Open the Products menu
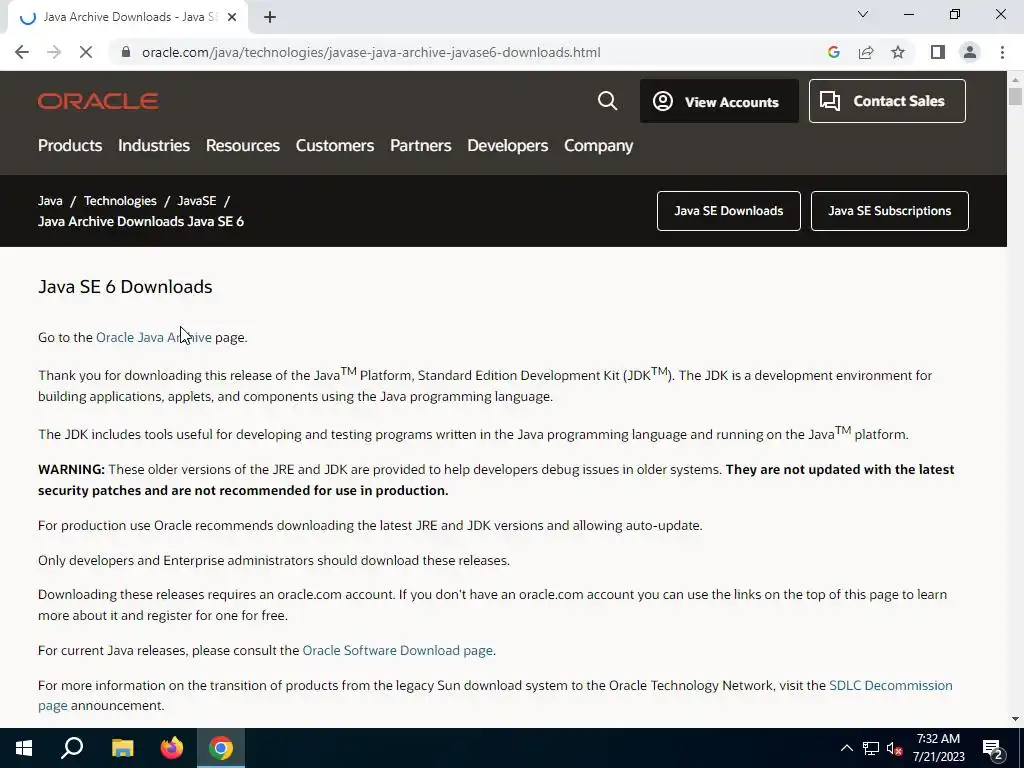The width and height of the screenshot is (1024, 768). point(70,145)
